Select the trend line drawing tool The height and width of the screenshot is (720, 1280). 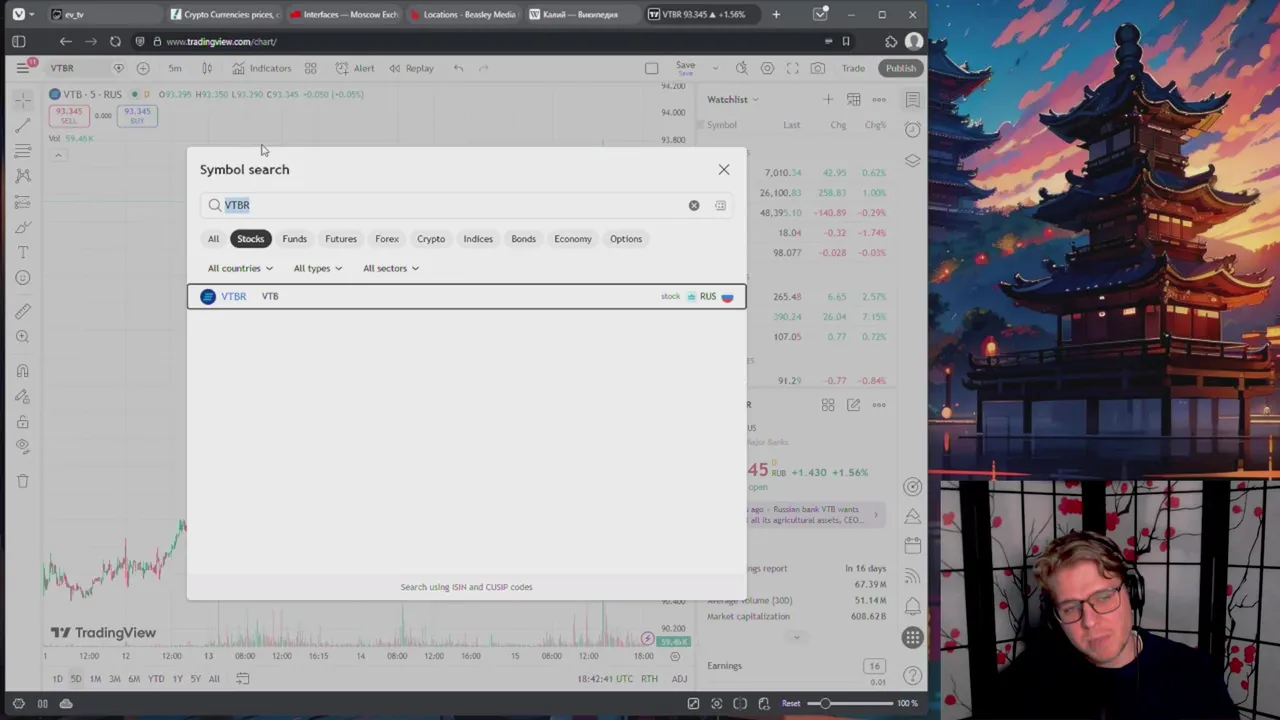click(23, 125)
